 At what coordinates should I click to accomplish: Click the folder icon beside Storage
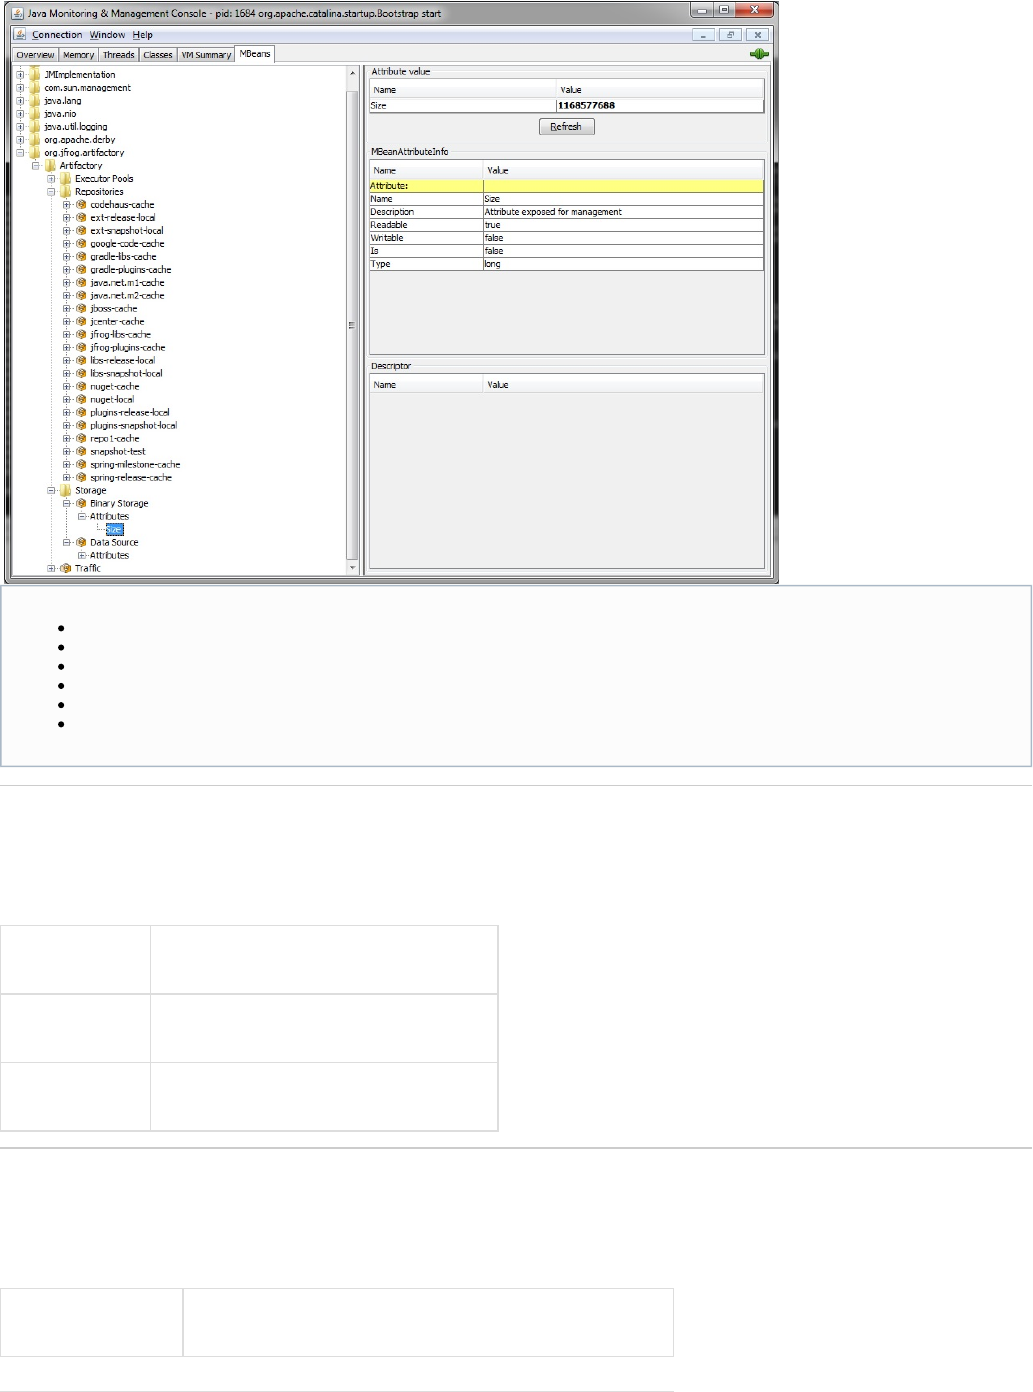click(66, 490)
